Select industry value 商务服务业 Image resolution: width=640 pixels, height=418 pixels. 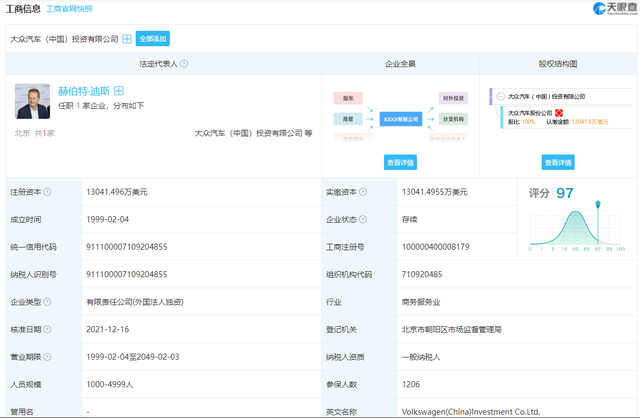[x=421, y=302]
